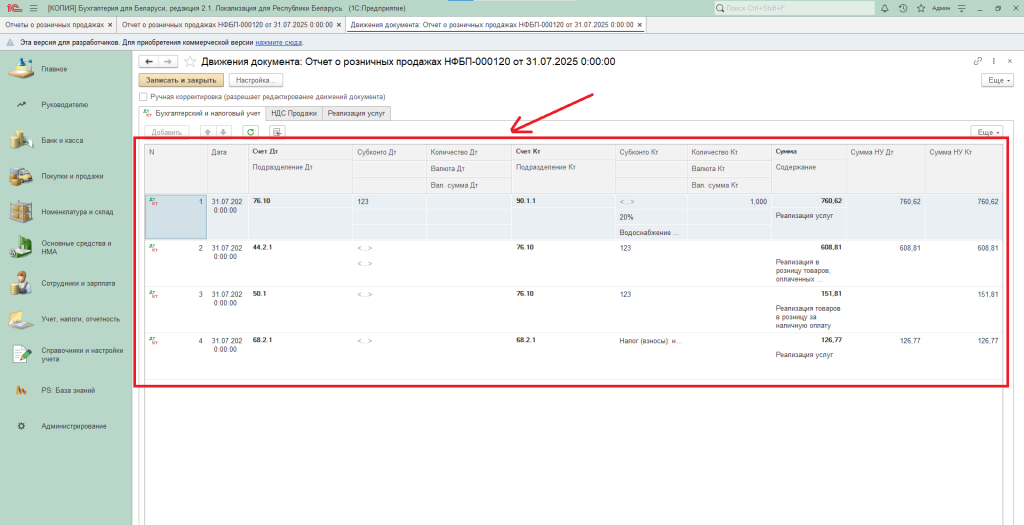
Task: Expand the top-right Еще dropdown
Action: [x=996, y=80]
